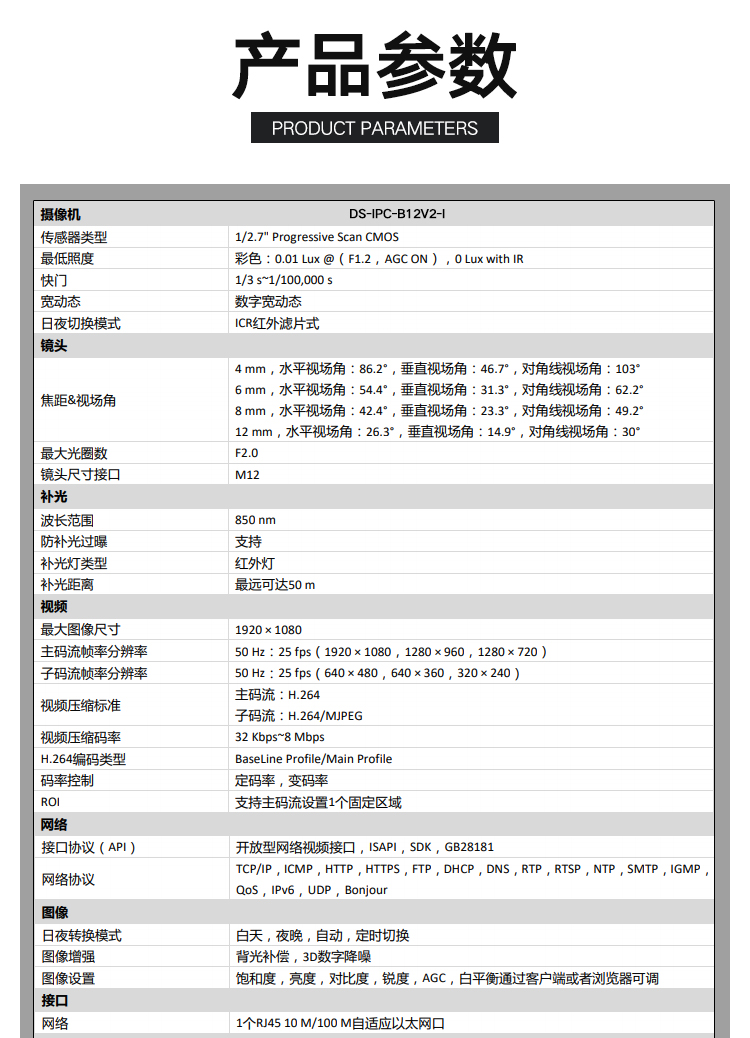Click the 补光灯类型 label
This screenshot has height=1038, width=750.
[x=73, y=564]
